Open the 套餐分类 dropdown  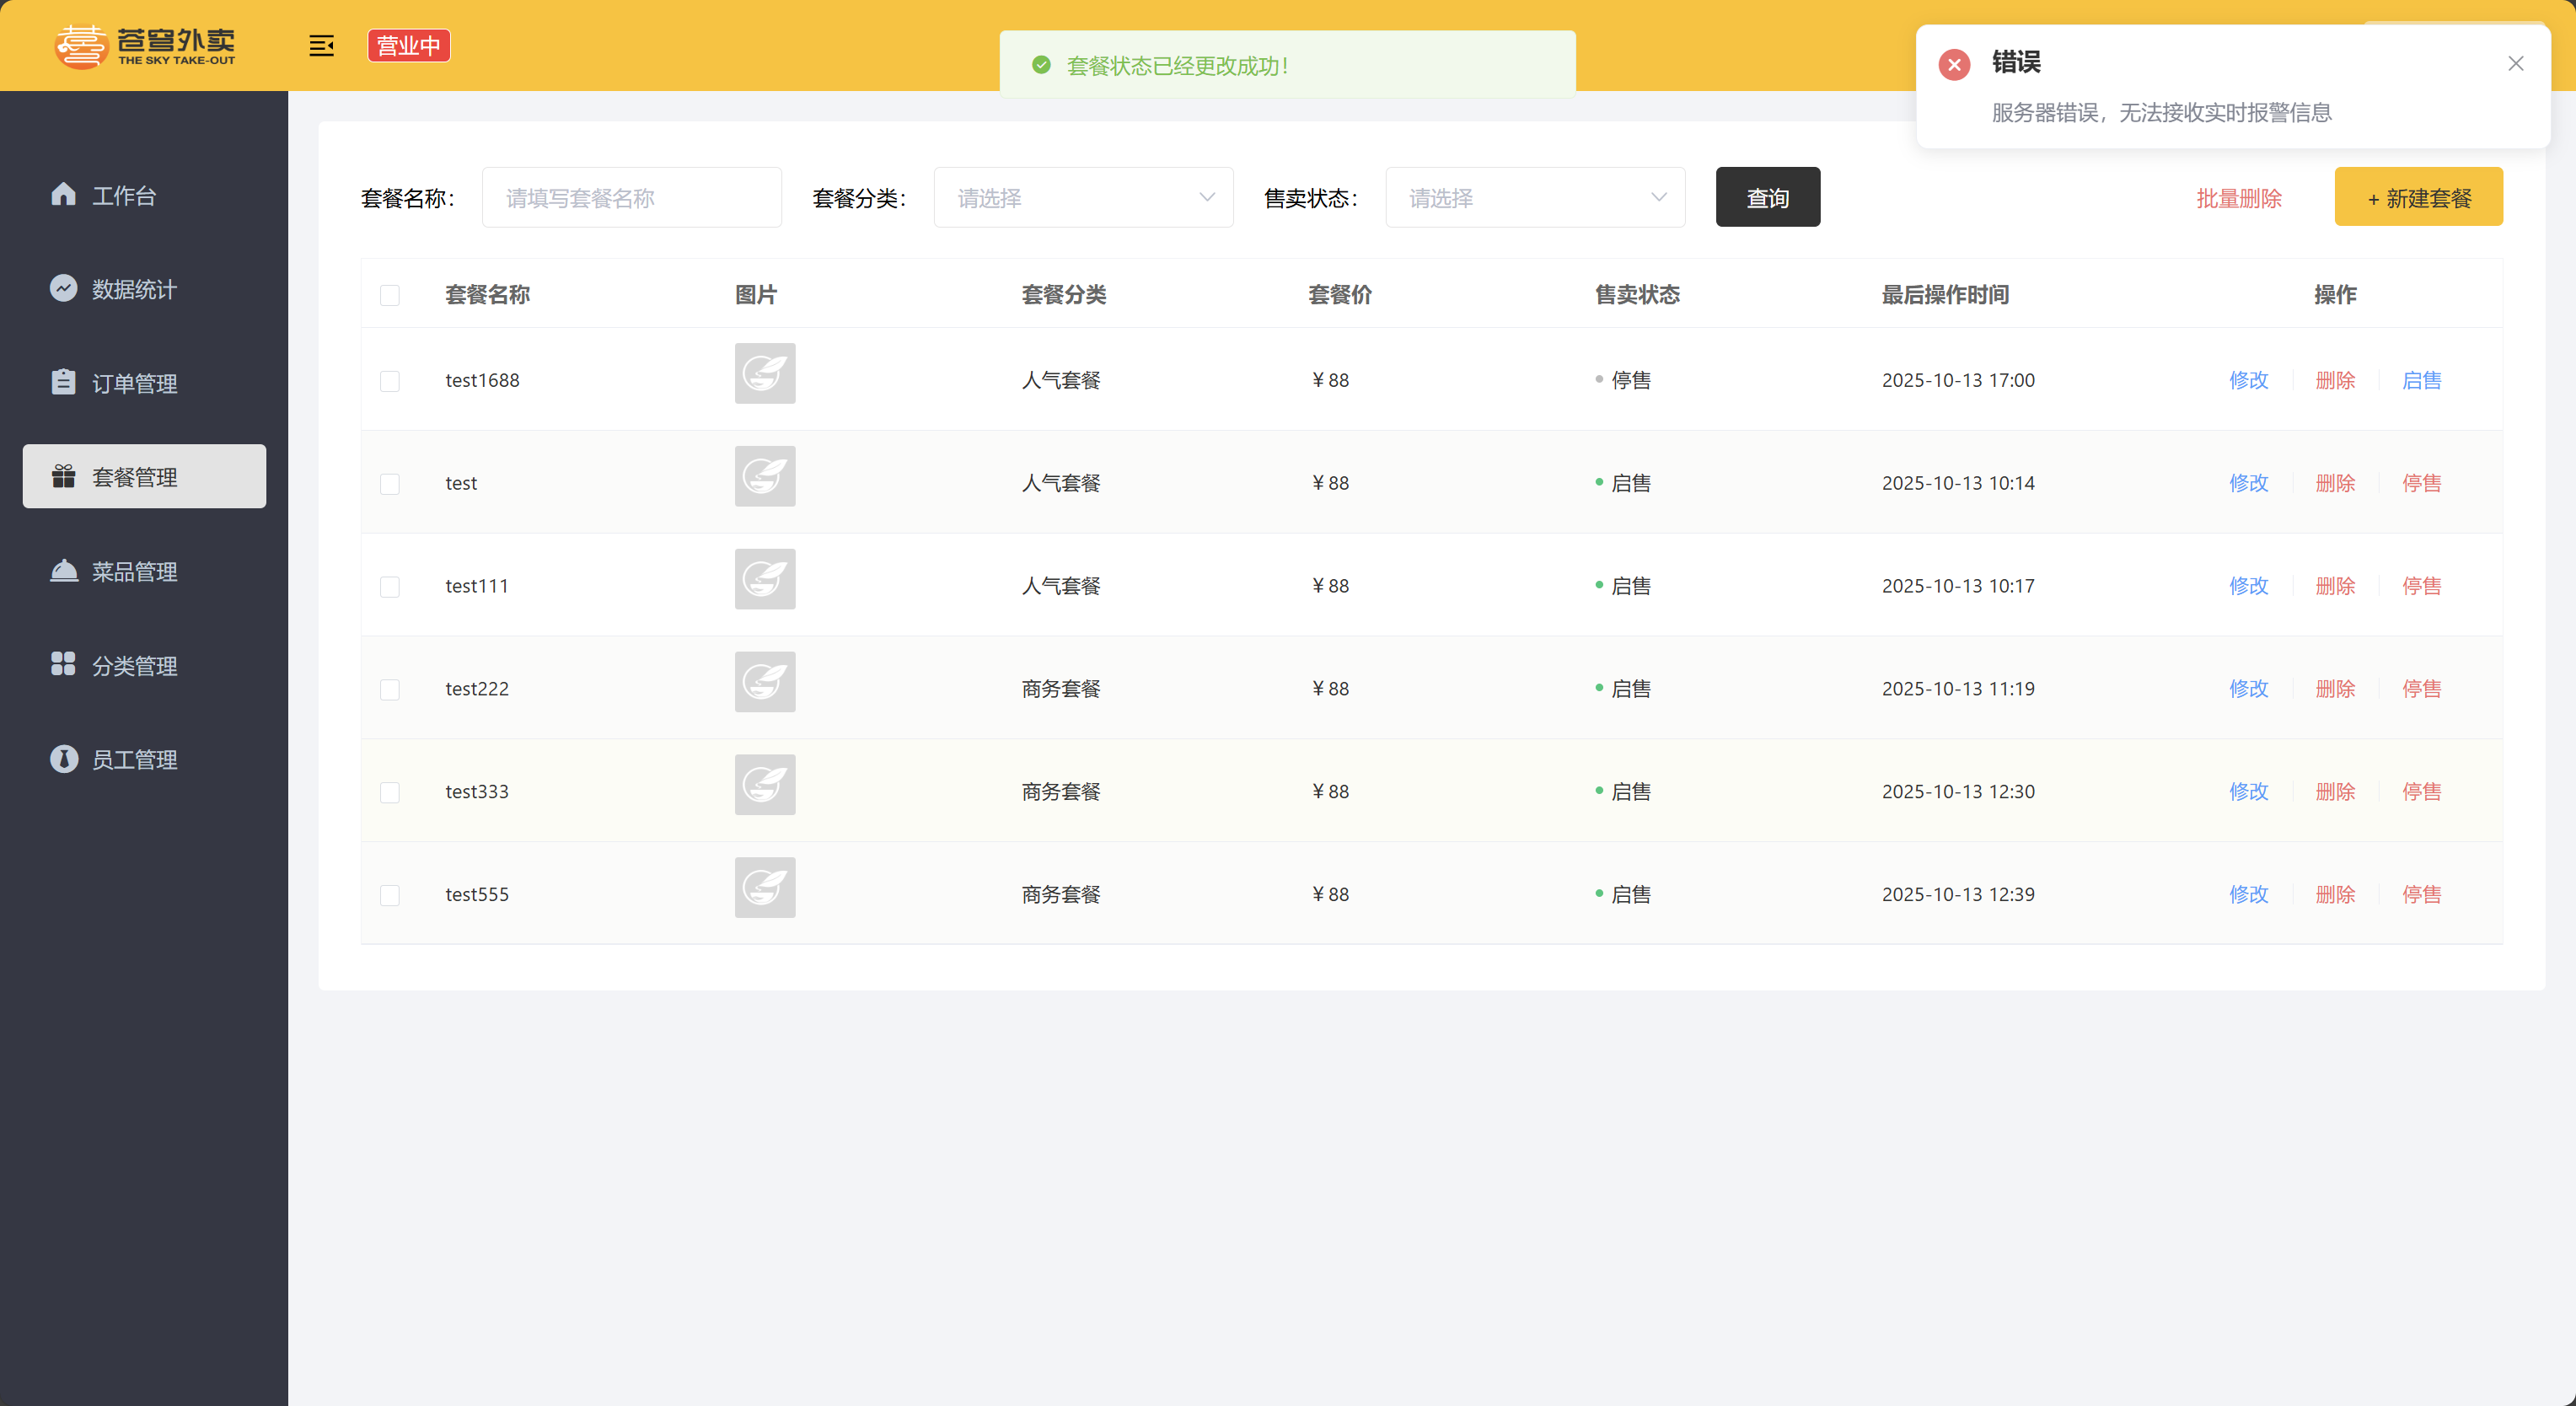(1083, 198)
